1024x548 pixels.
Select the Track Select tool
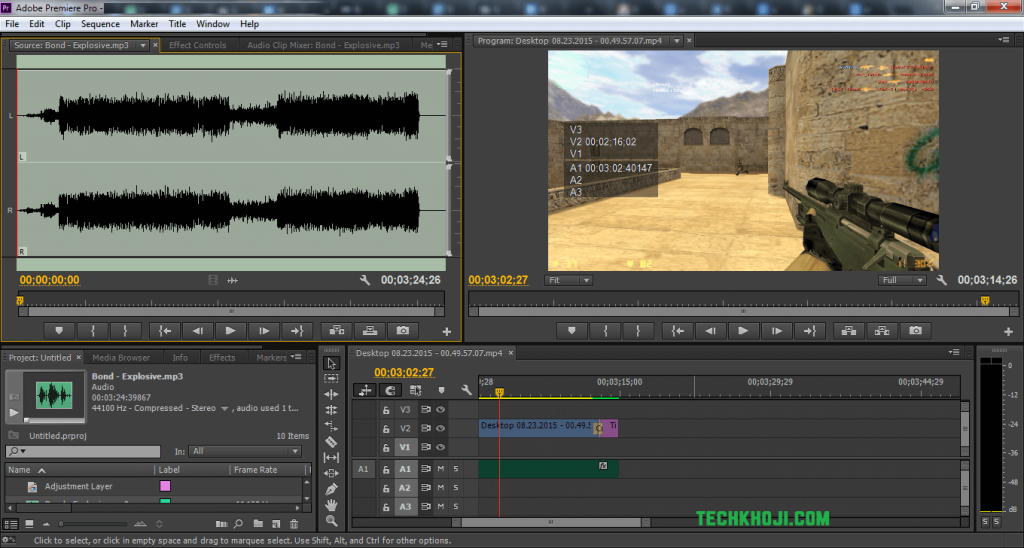point(331,379)
